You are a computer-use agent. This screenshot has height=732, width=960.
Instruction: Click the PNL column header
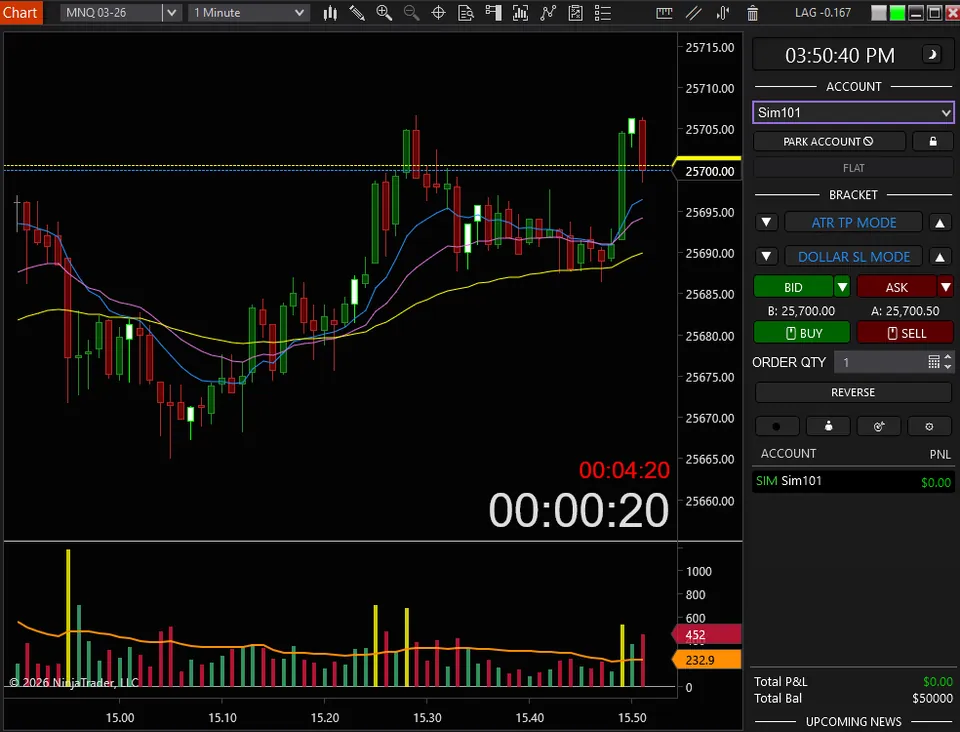940,454
